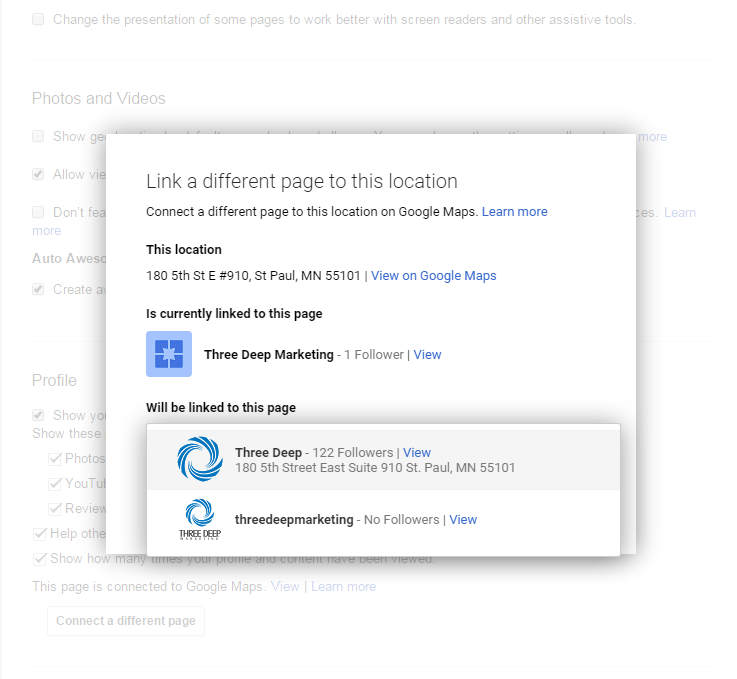The width and height of the screenshot is (737, 679).
Task: Click the Profile section heading
Action: point(54,380)
